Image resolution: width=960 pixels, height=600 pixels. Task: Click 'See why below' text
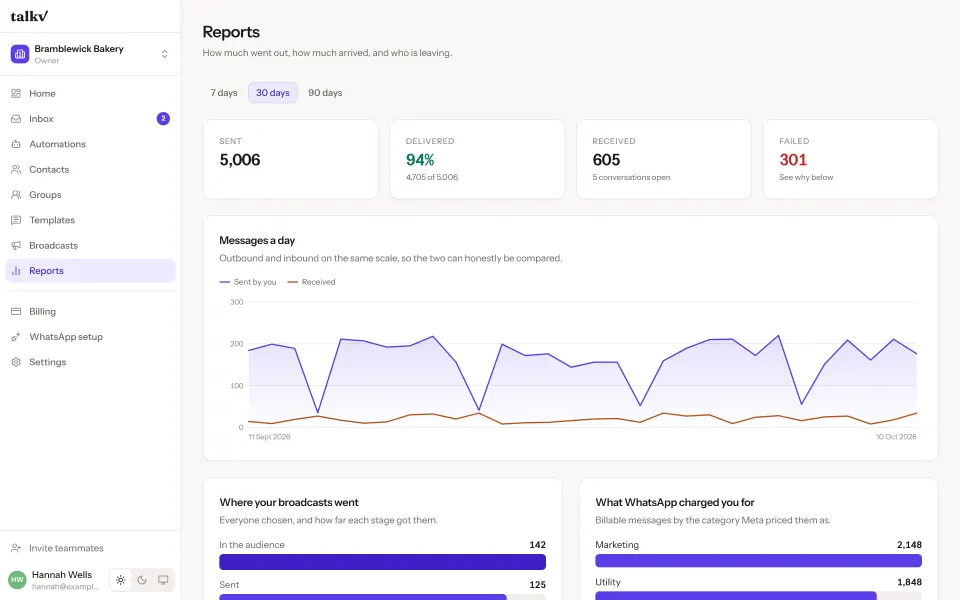(x=806, y=178)
